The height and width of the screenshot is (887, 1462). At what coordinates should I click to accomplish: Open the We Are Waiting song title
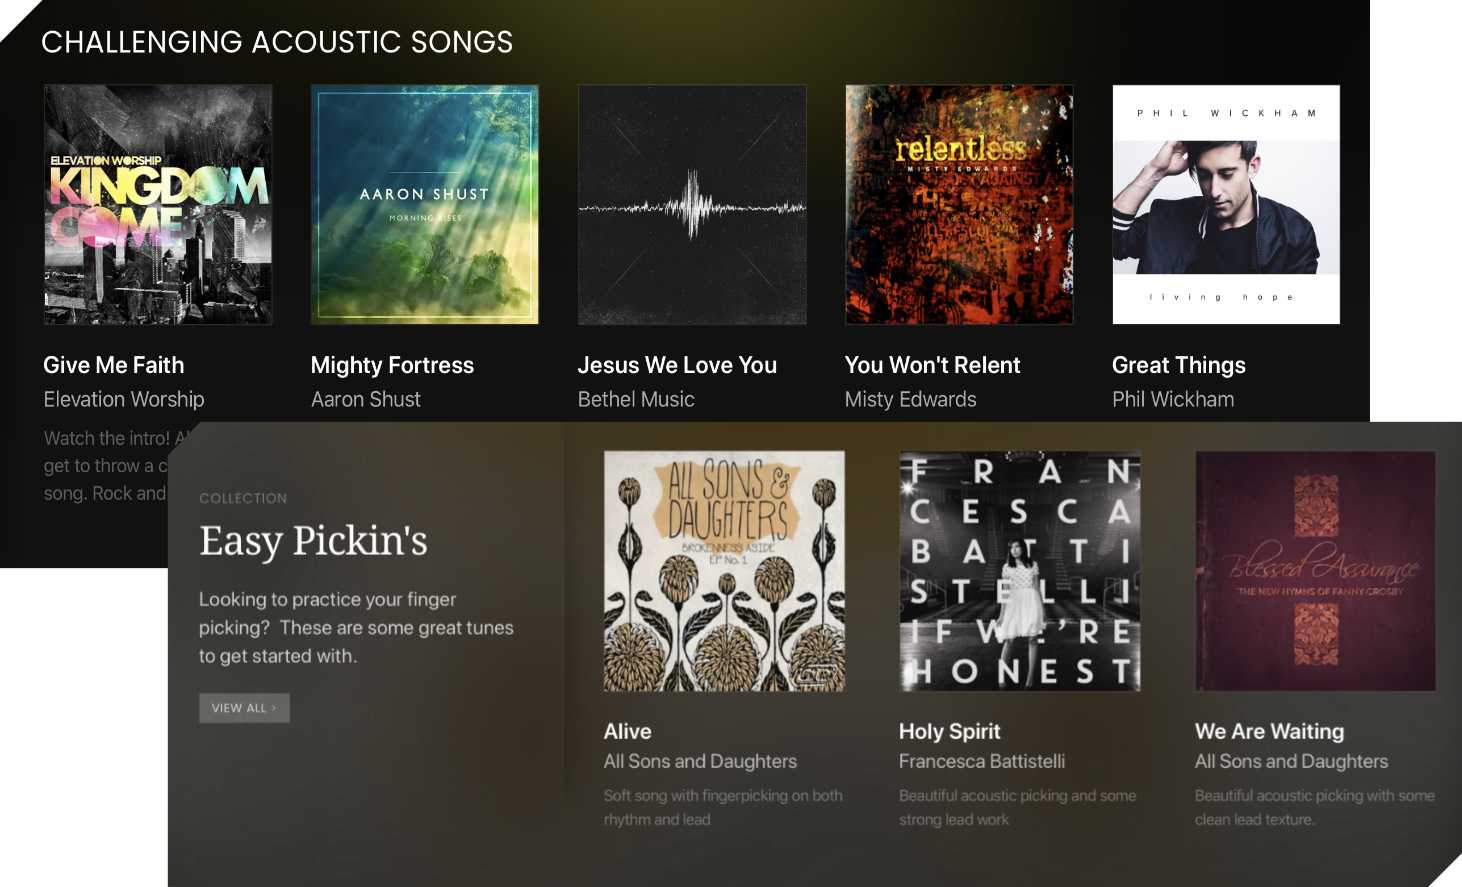1269,731
